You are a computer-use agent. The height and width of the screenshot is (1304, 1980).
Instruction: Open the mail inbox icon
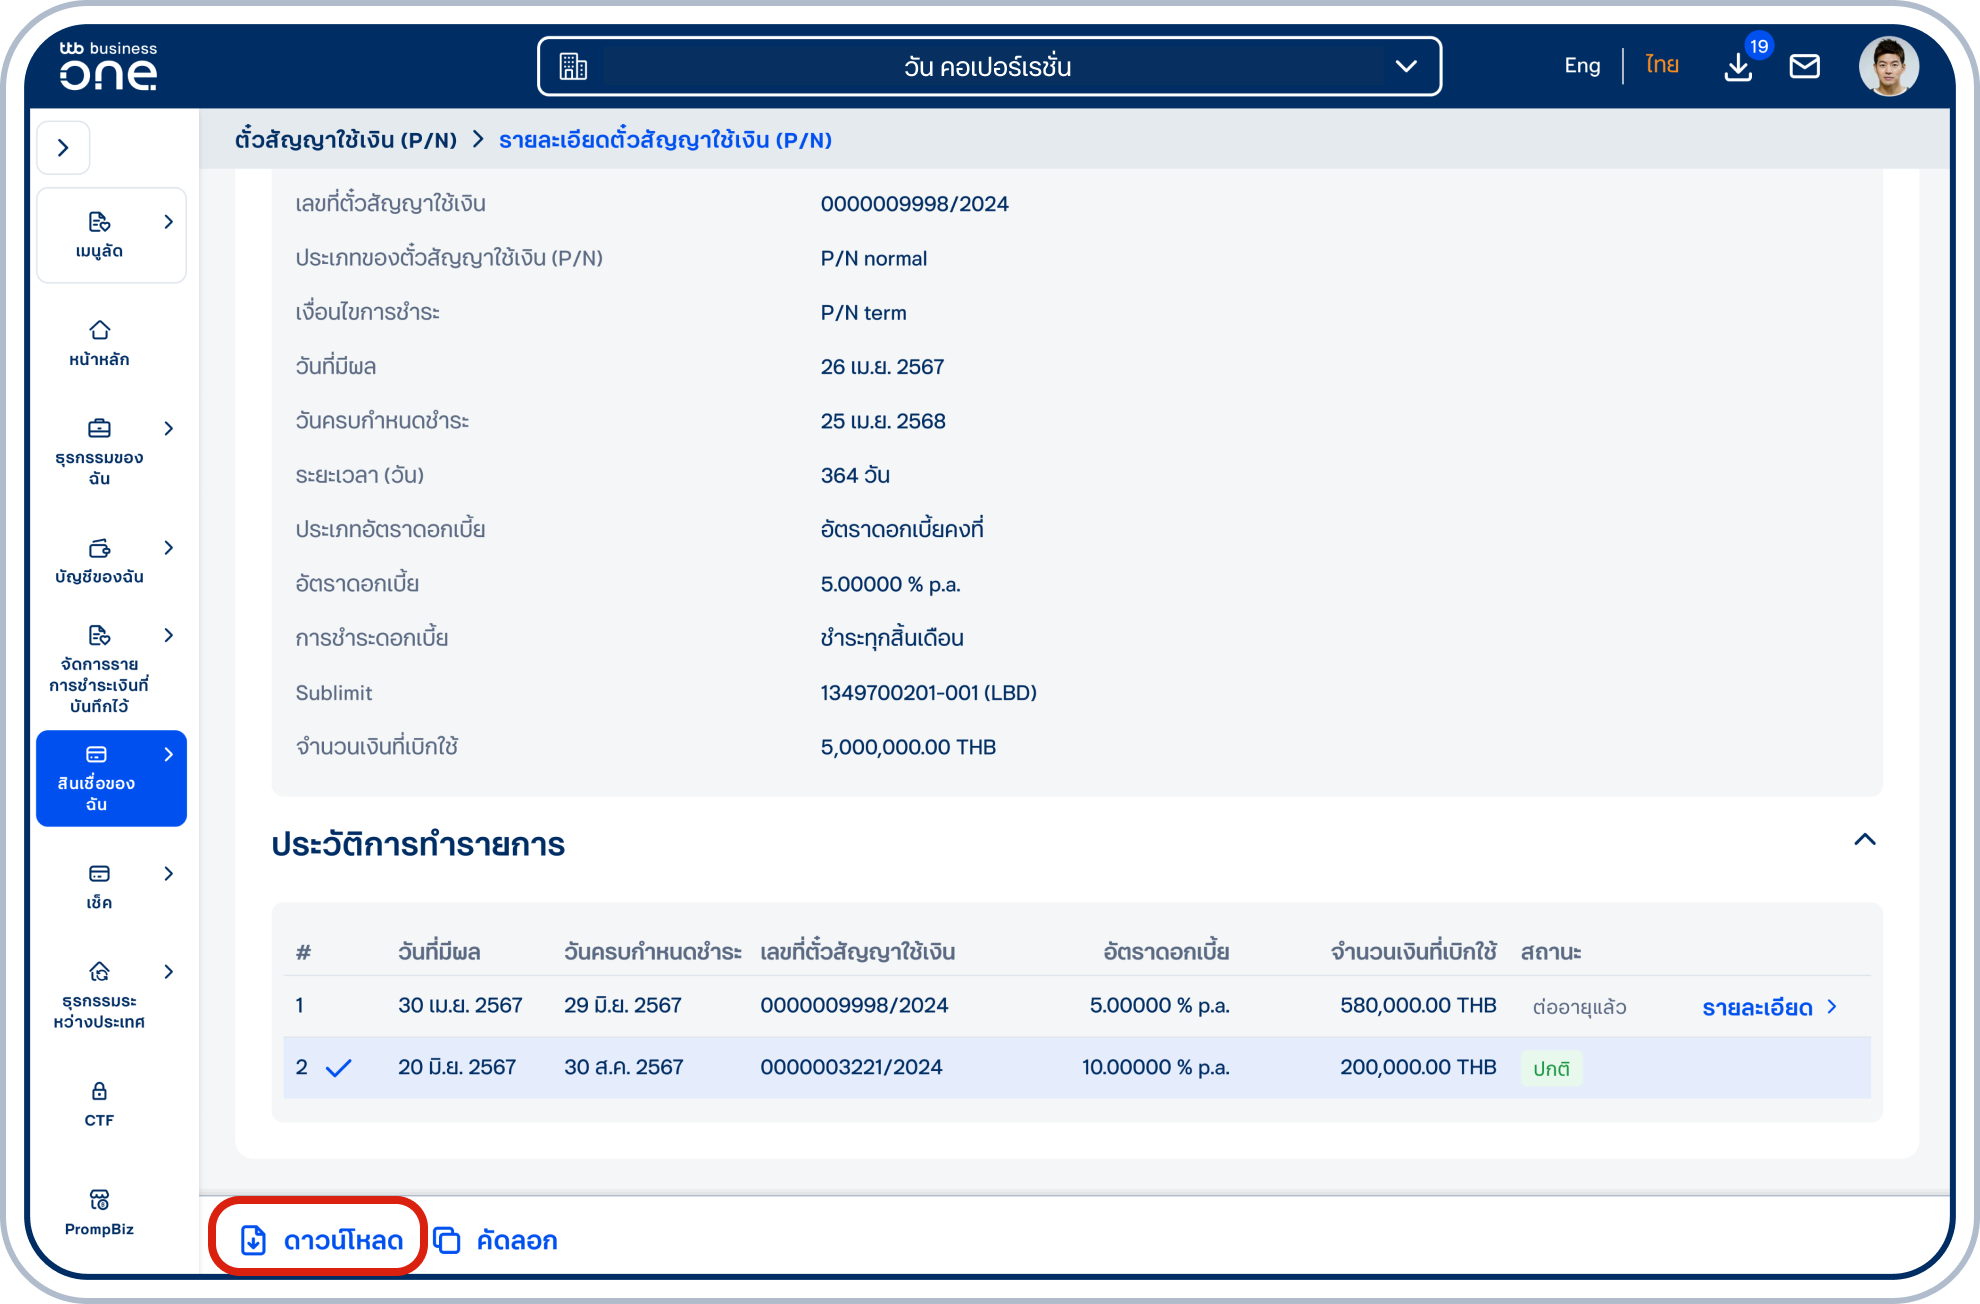1805,66
